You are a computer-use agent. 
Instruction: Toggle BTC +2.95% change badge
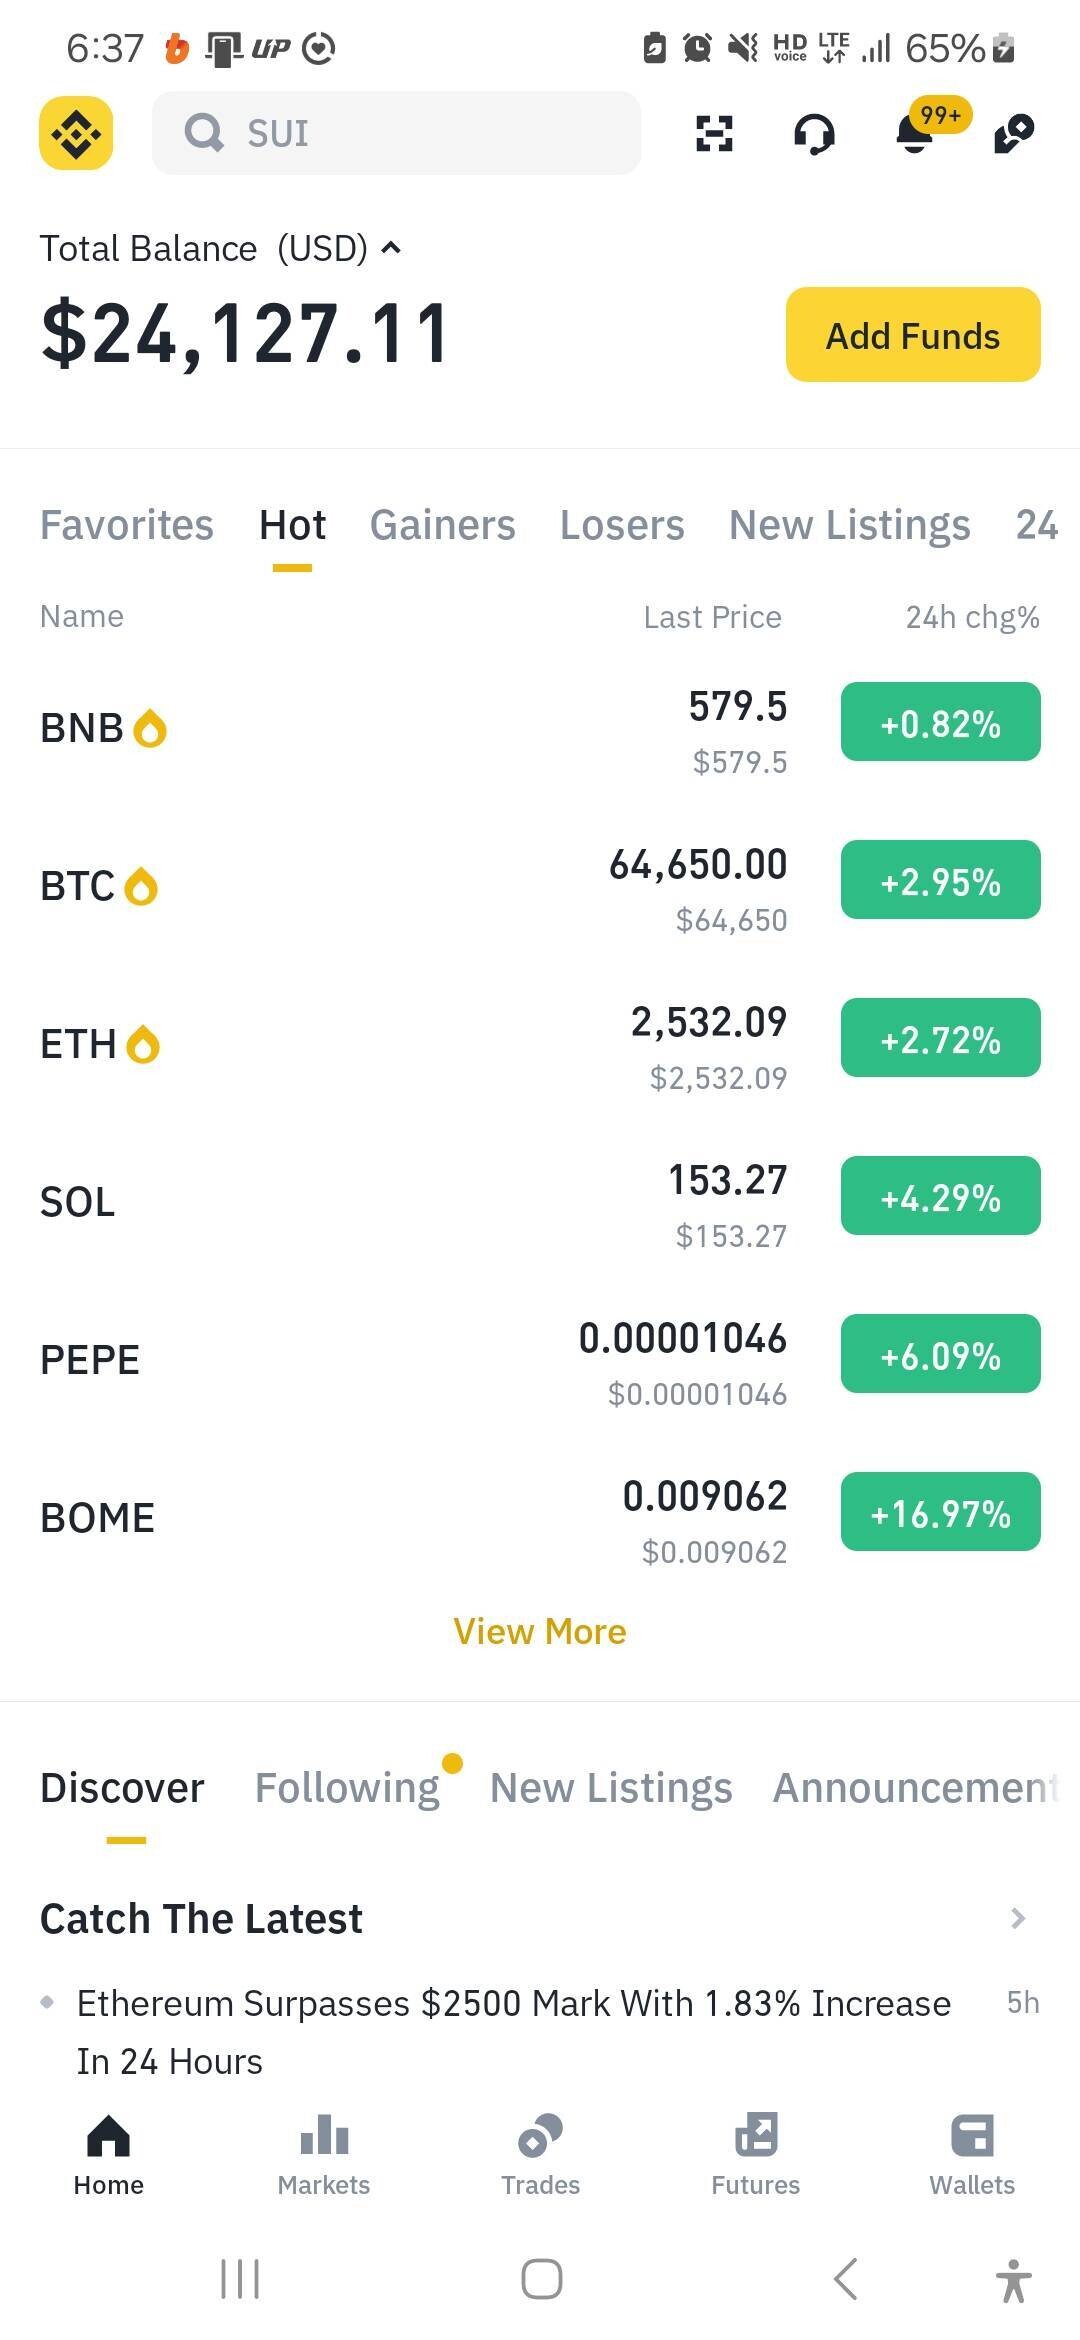click(x=940, y=880)
